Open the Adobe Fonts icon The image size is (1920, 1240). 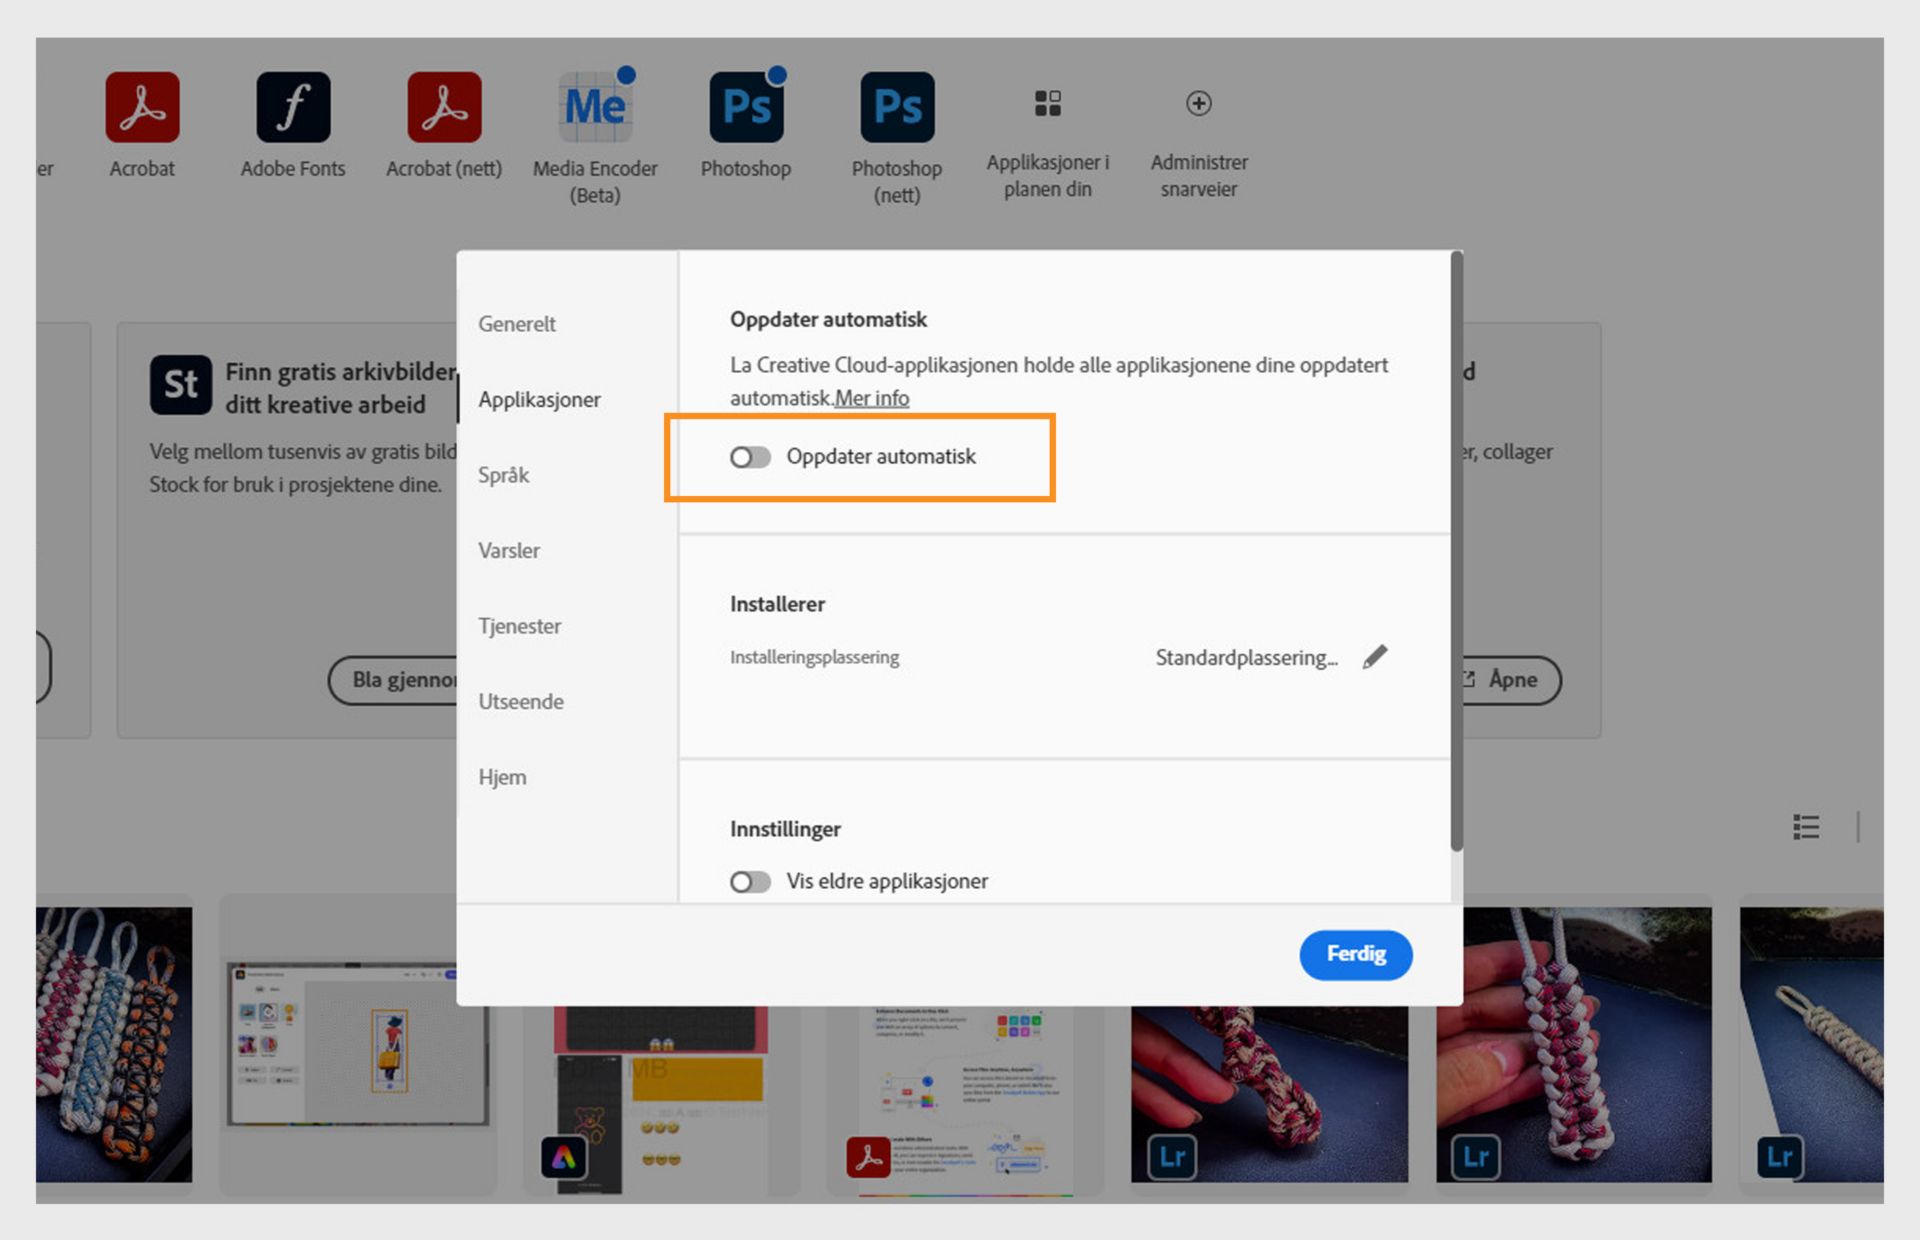293,107
